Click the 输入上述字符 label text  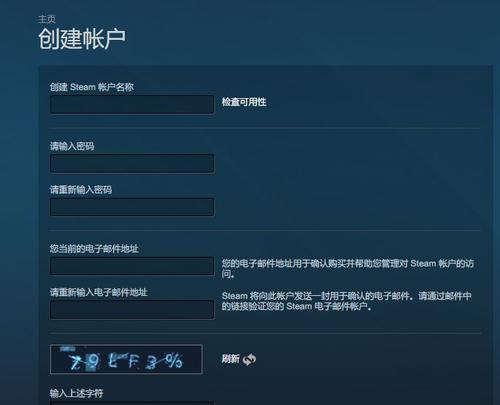(76, 394)
